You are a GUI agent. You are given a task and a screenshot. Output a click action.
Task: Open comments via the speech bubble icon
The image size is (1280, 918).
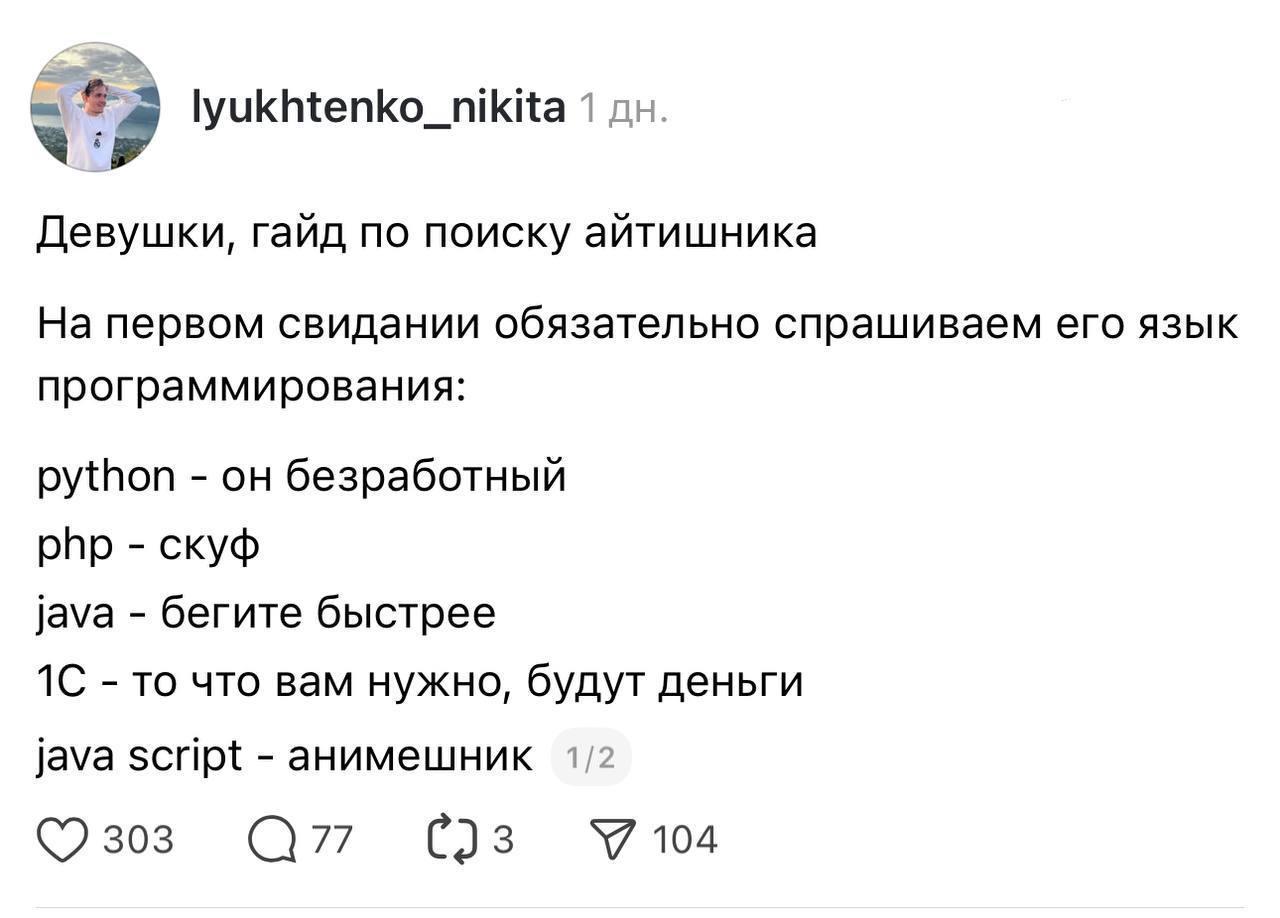(x=273, y=840)
